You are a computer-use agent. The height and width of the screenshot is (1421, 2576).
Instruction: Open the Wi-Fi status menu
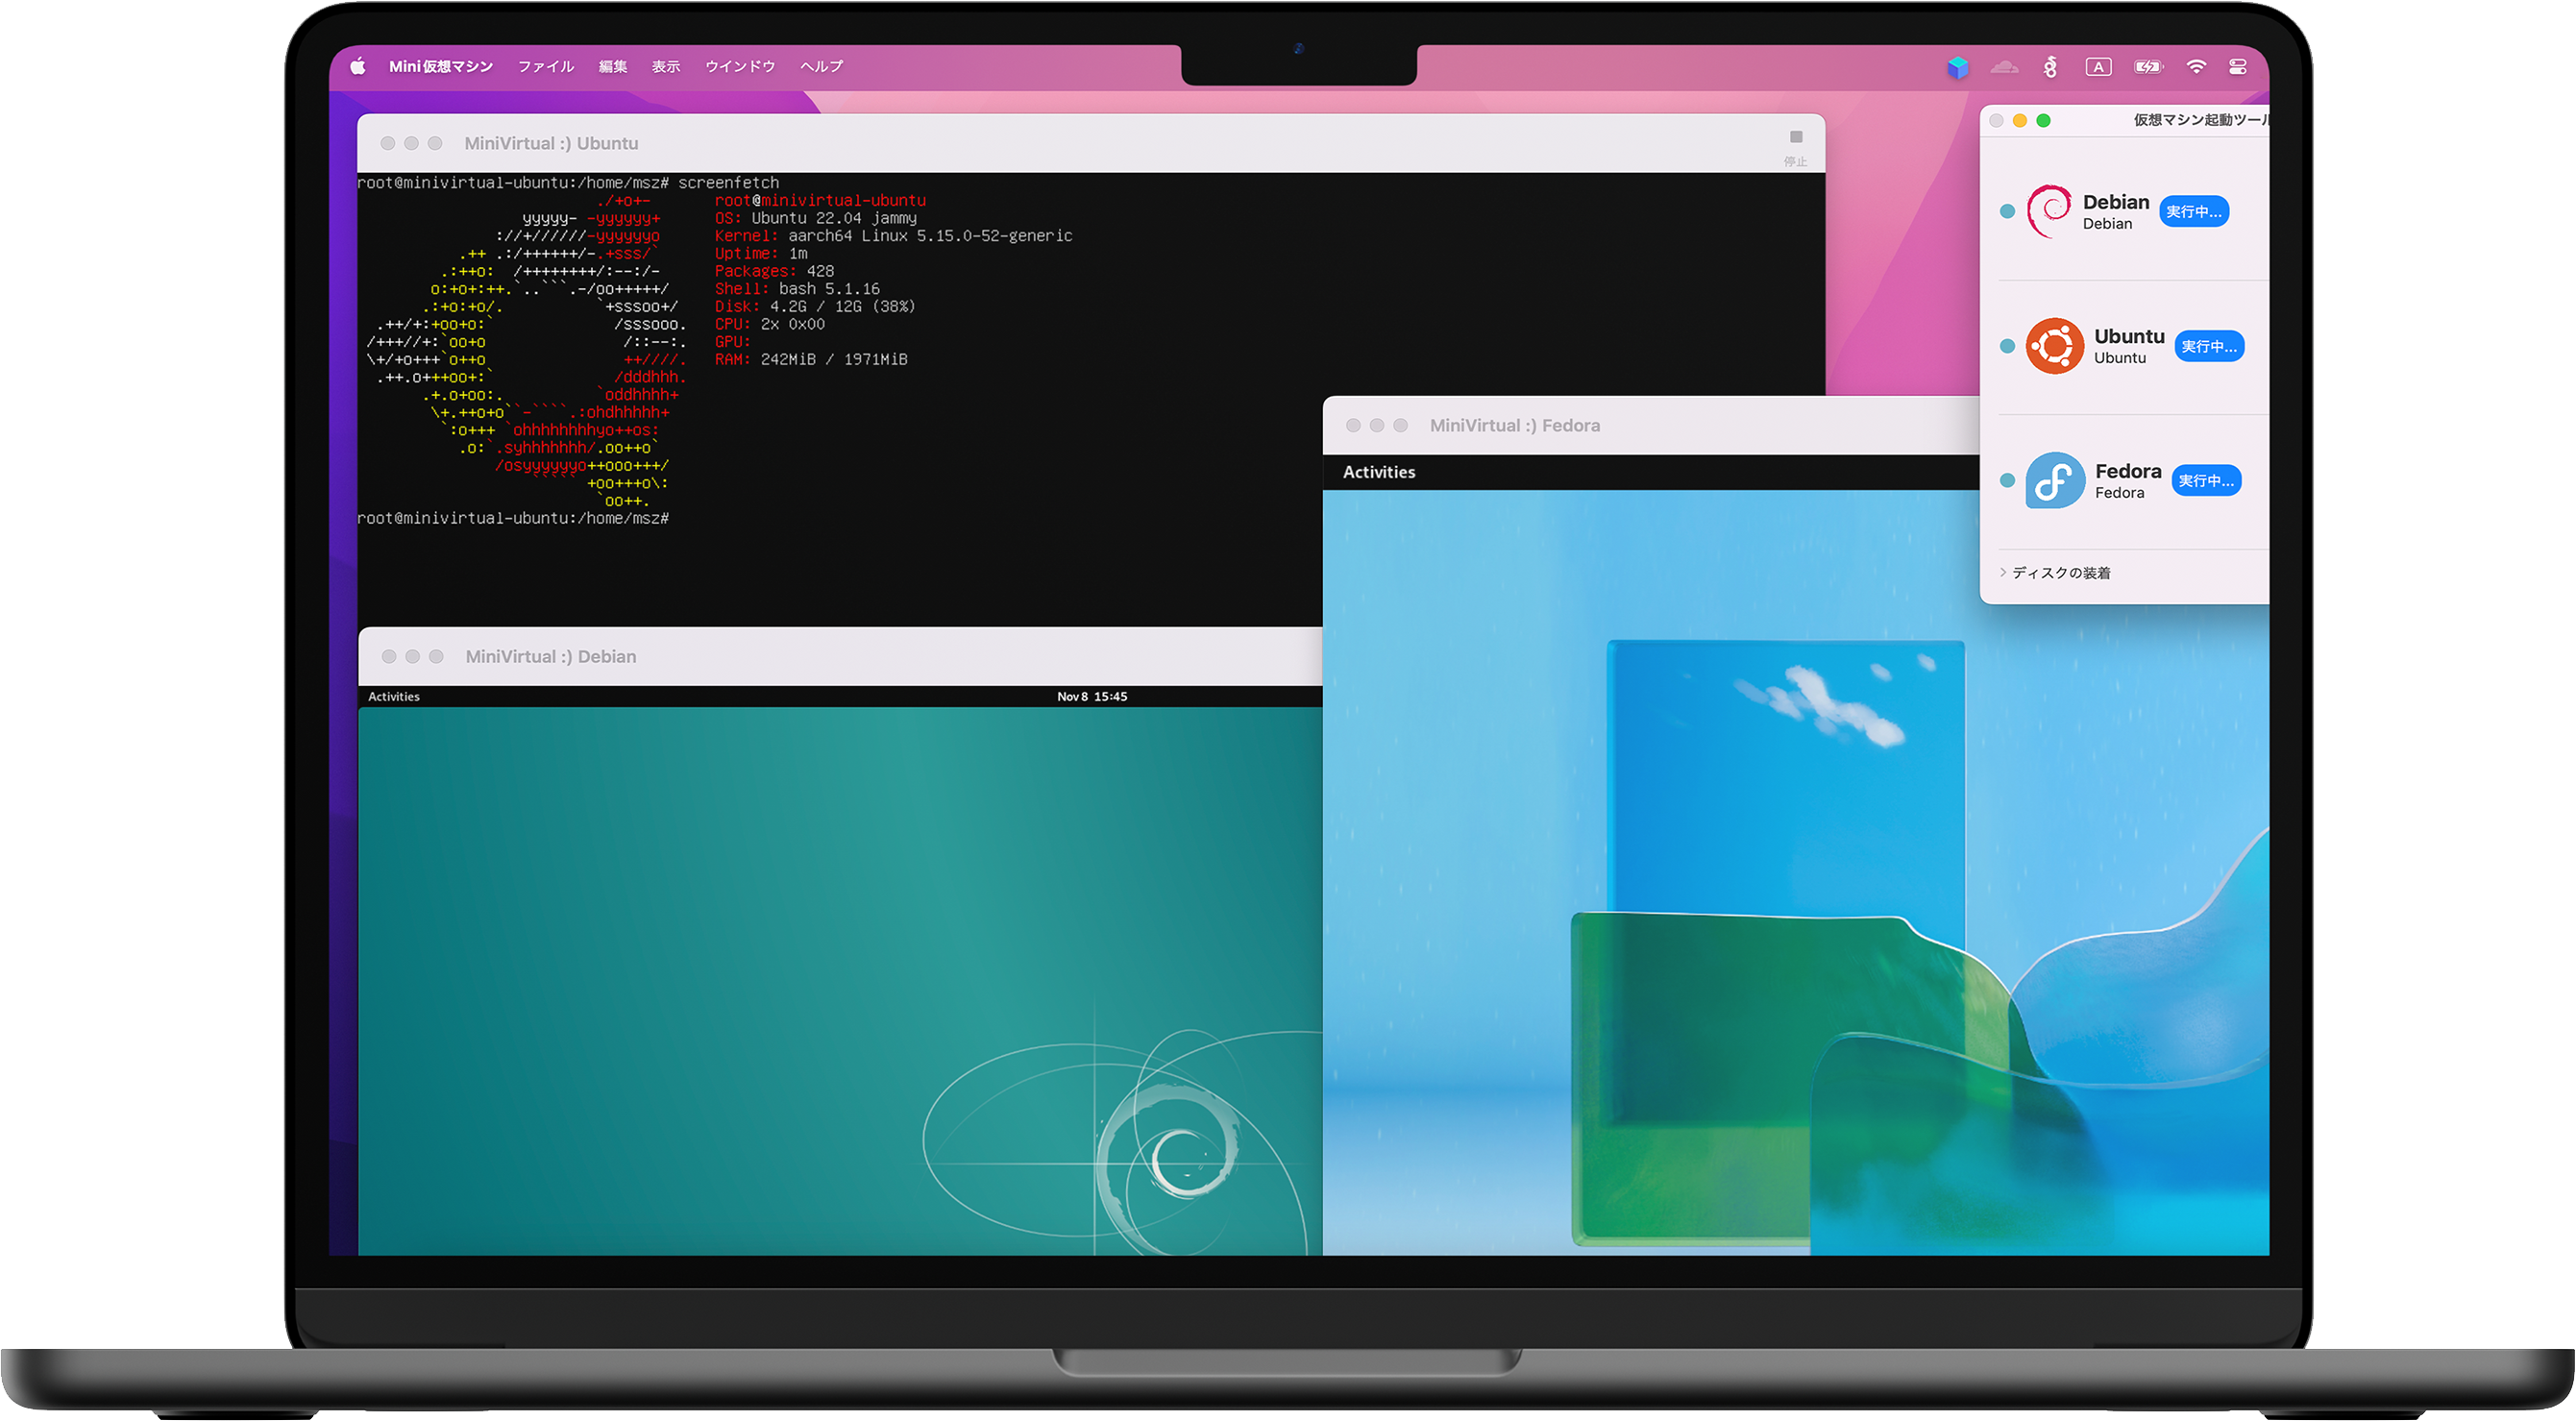click(2196, 67)
